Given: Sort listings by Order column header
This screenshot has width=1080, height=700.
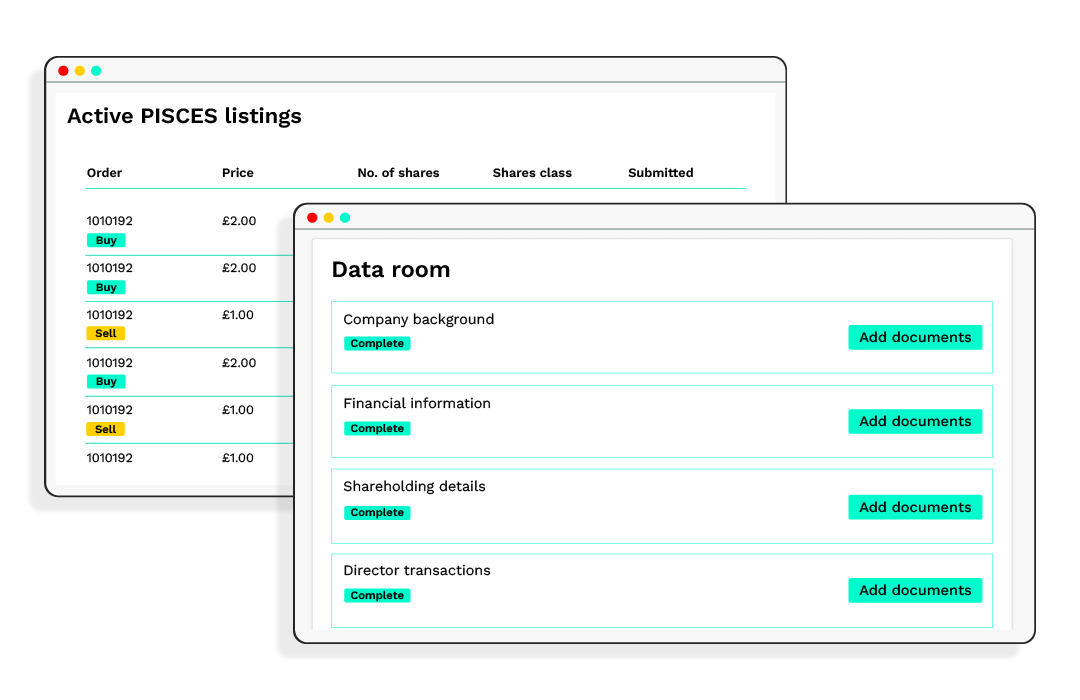Looking at the screenshot, I should click(x=104, y=173).
